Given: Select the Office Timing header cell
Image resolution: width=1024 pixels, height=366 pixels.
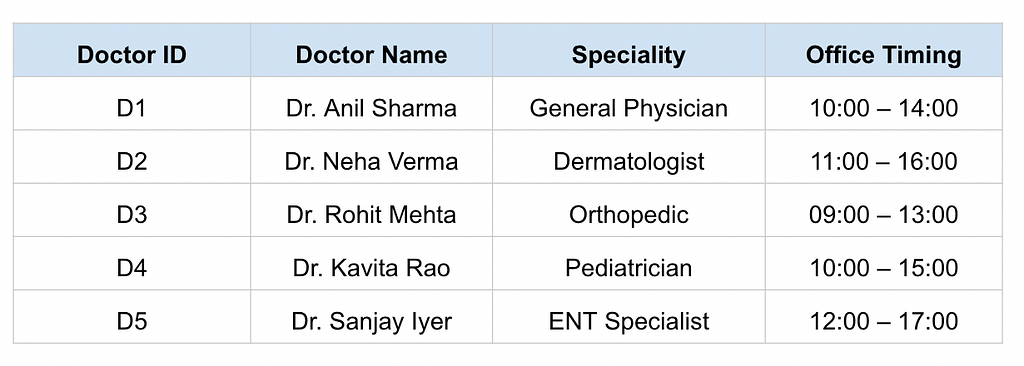Looking at the screenshot, I should (x=884, y=50).
